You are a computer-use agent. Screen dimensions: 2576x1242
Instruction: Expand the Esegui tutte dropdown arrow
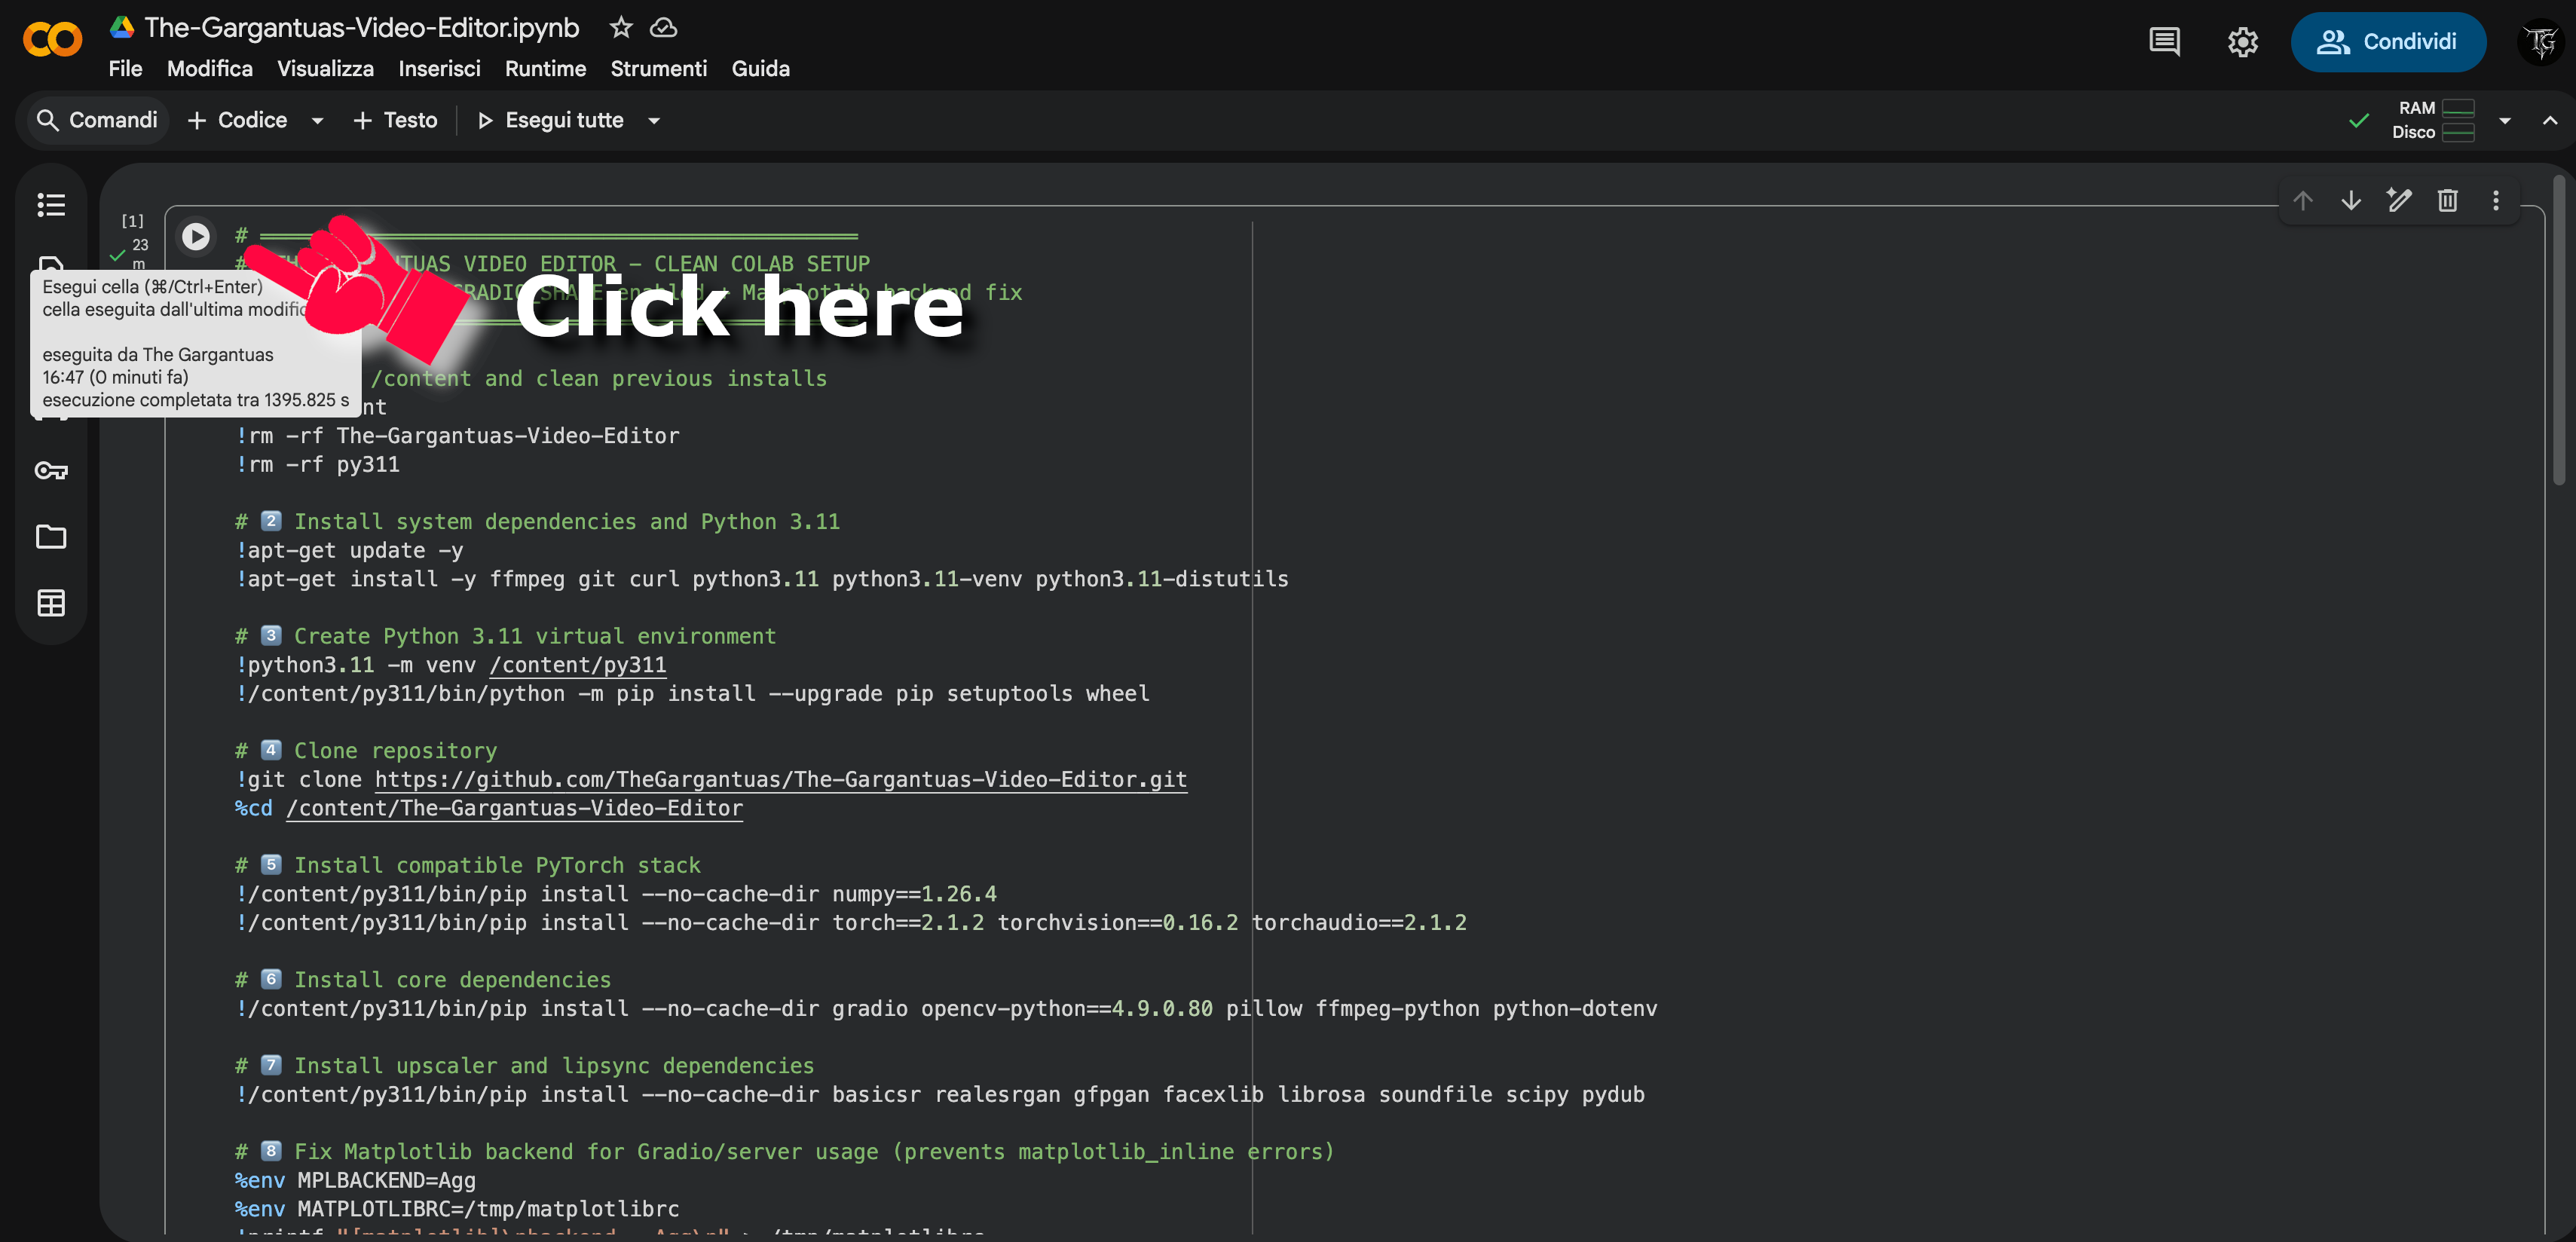(654, 121)
